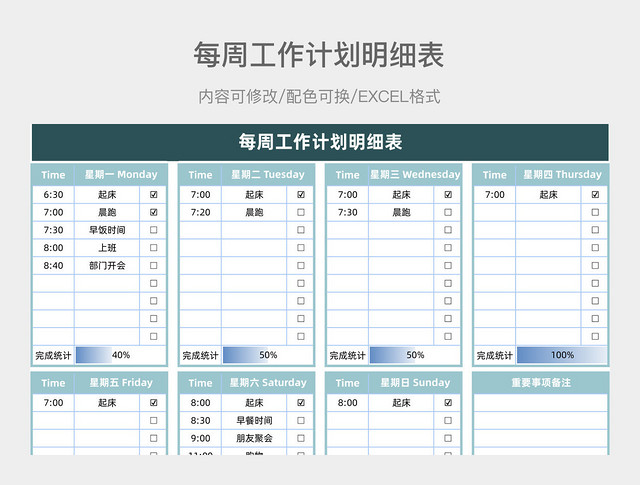This screenshot has height=485, width=640.
Task: Select the 早饭时间 task cell
Action: pos(107,230)
